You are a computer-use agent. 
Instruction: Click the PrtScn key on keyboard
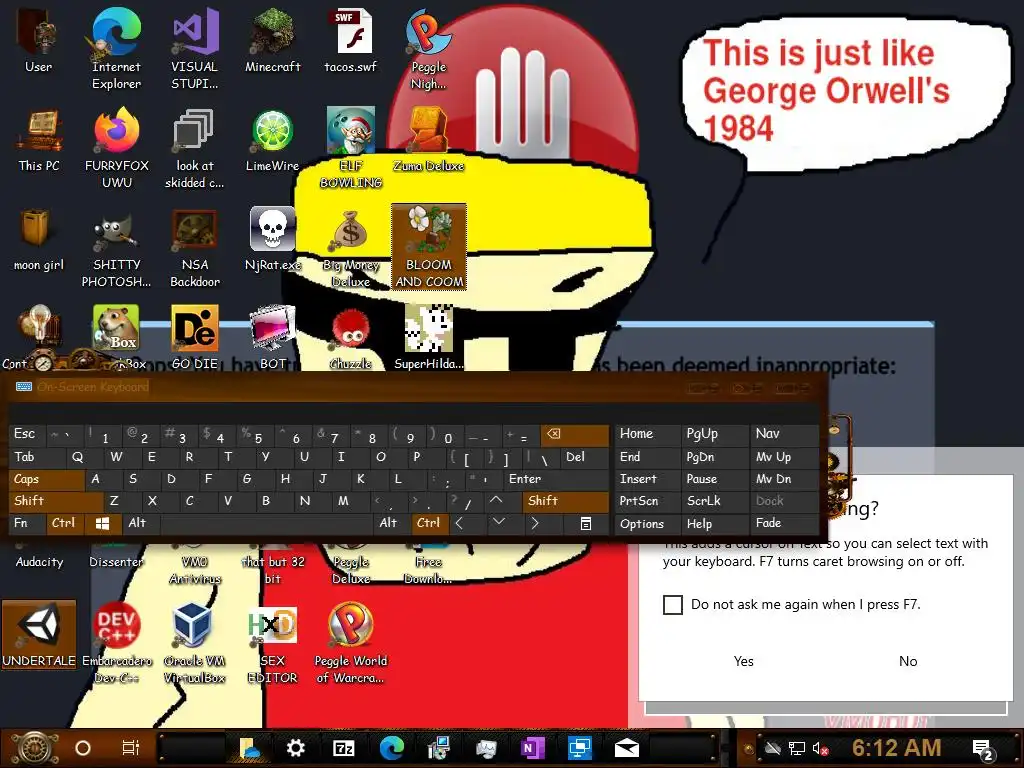[648, 501]
